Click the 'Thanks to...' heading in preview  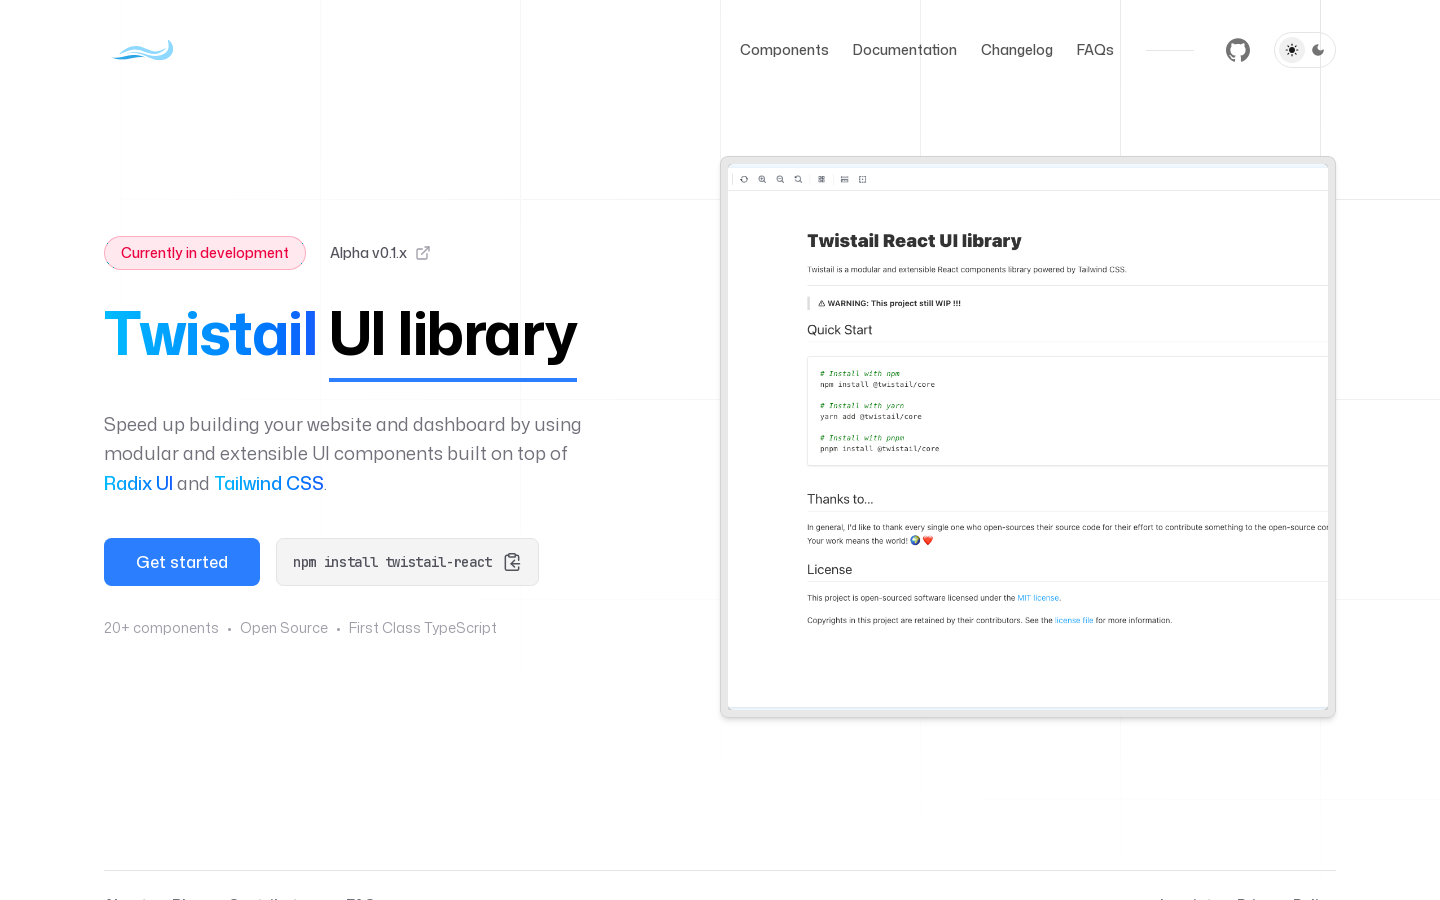(x=840, y=499)
